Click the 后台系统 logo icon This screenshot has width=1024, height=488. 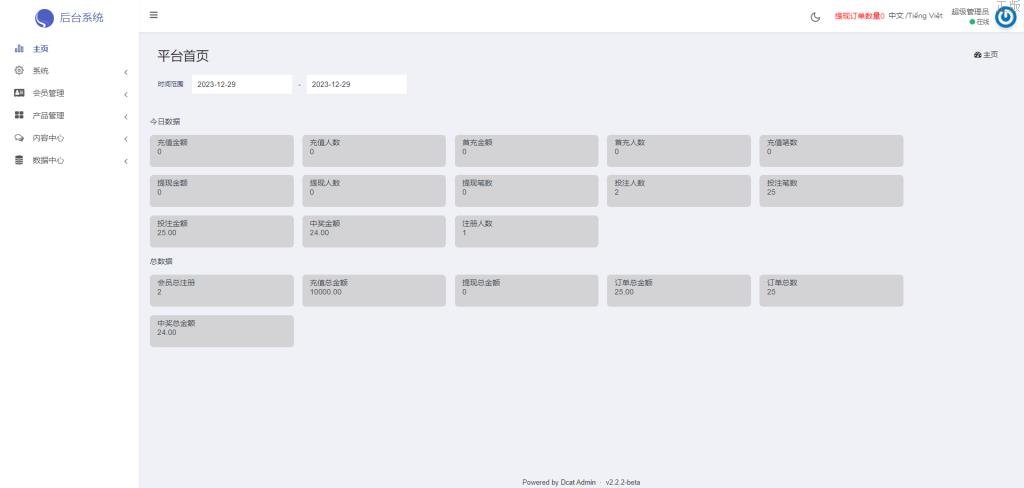(x=44, y=17)
